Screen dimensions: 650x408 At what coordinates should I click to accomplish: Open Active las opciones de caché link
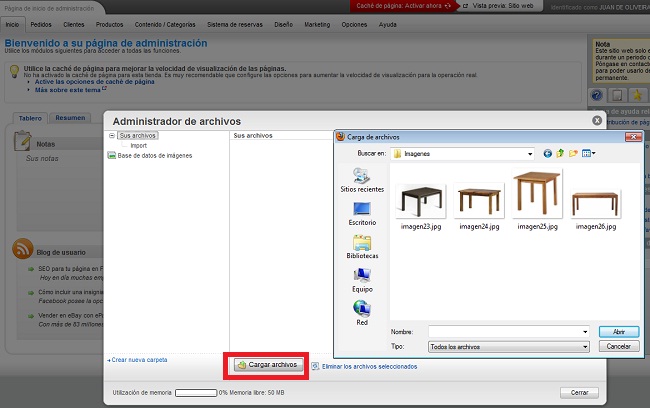point(95,82)
